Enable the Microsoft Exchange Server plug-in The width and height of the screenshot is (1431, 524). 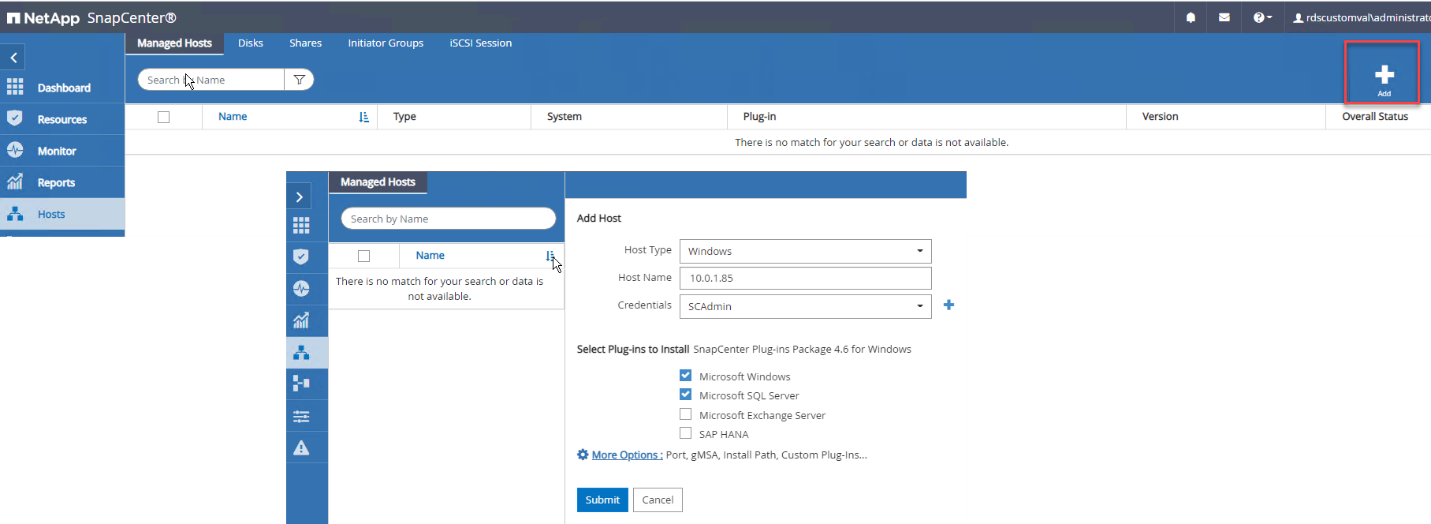685,414
